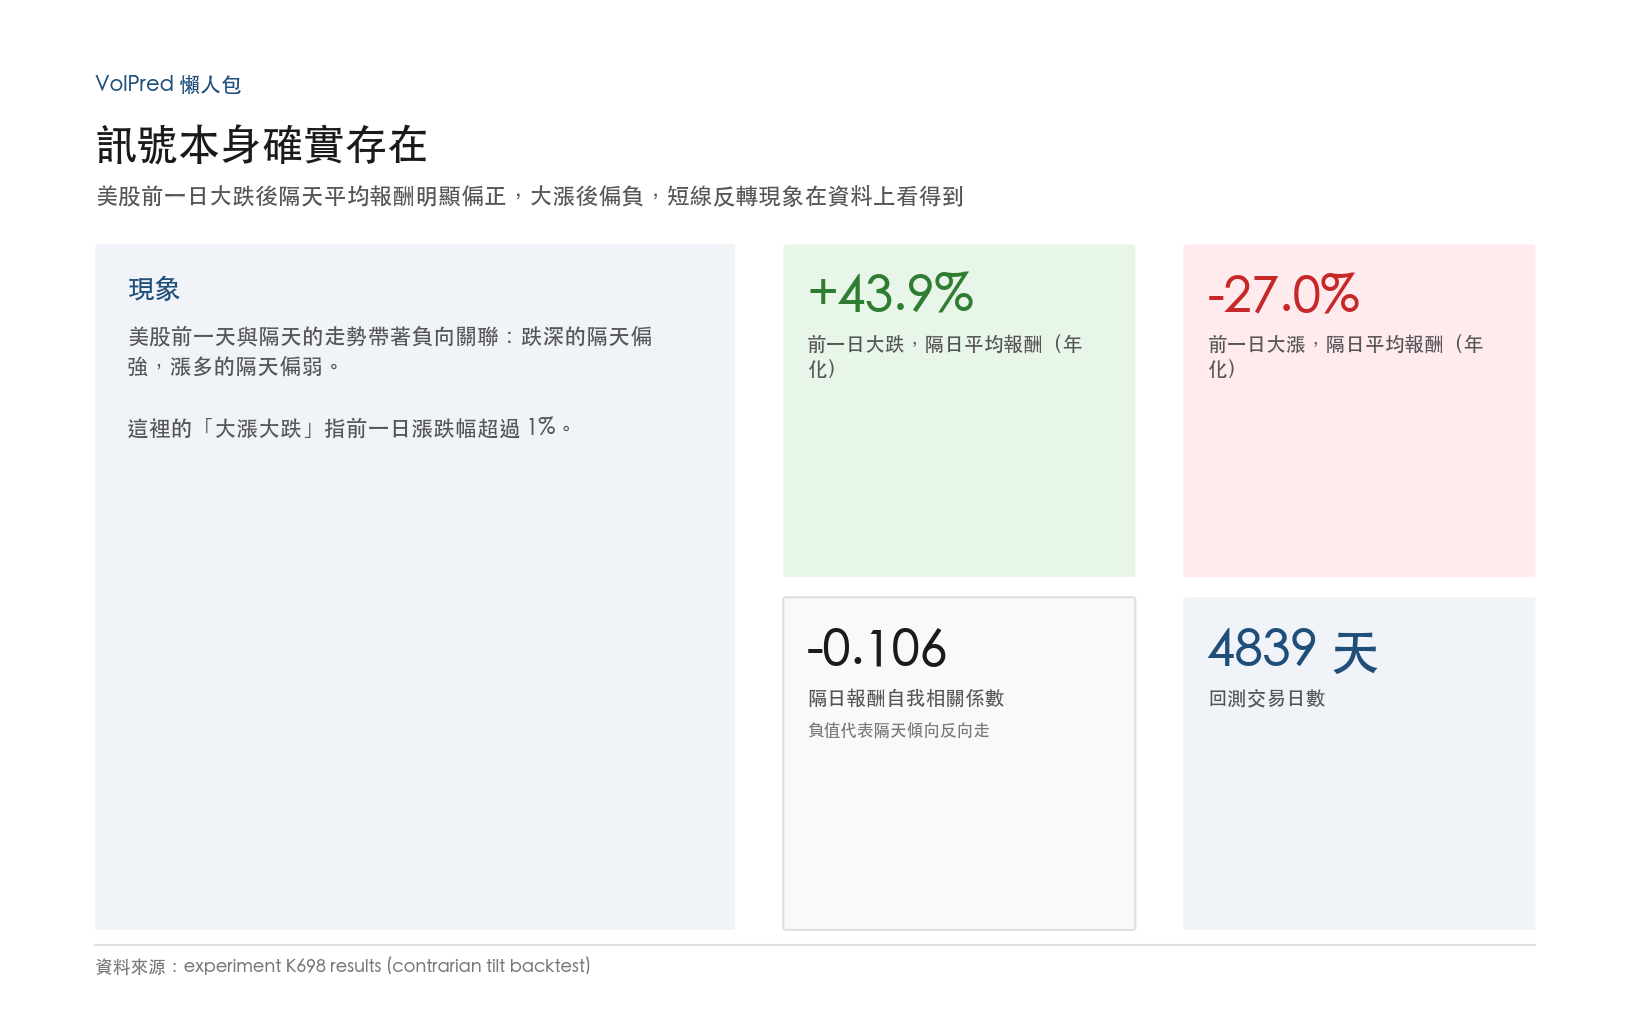Click the note 負值代表隔天傾向反向走
The image size is (1630, 1030).
tap(899, 730)
